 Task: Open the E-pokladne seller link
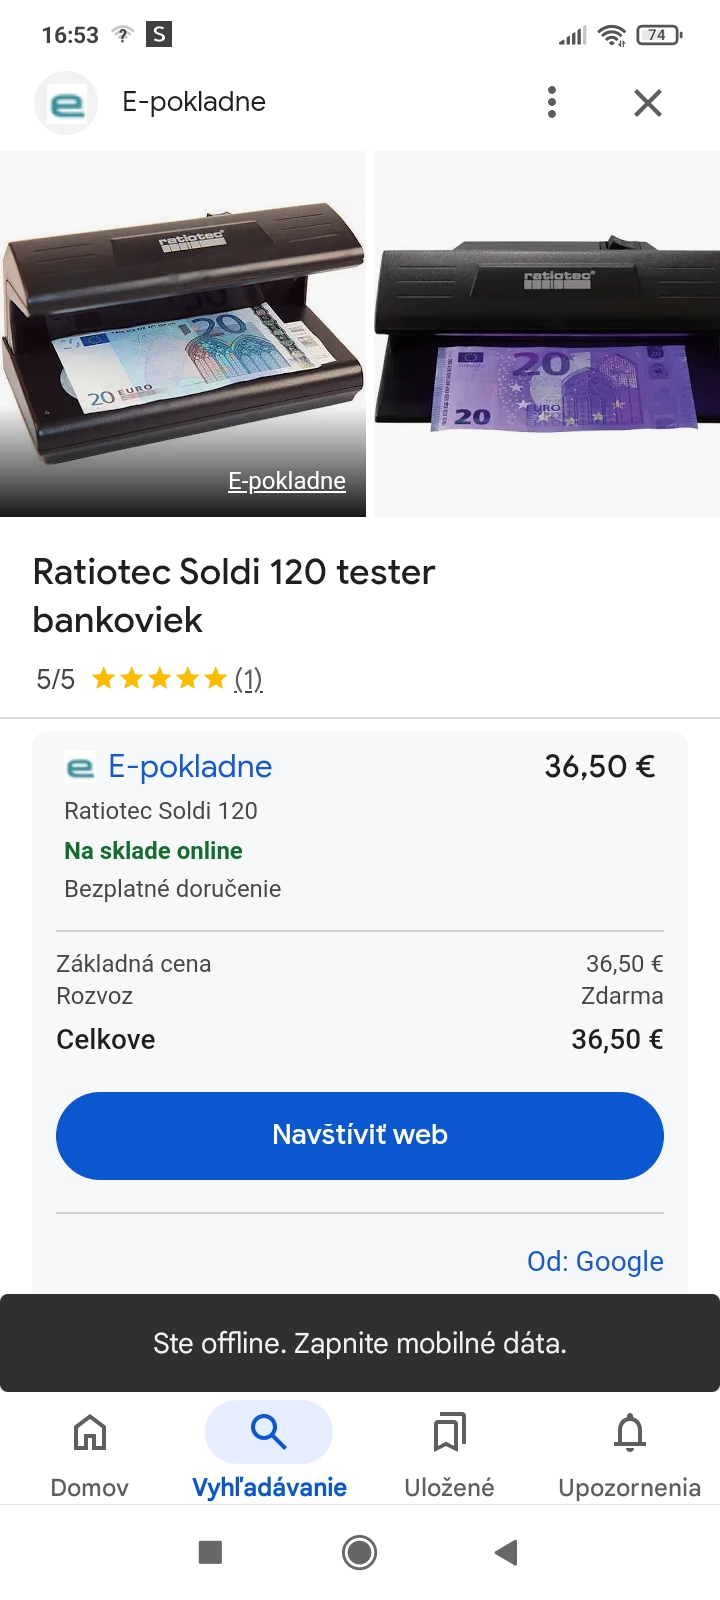(x=190, y=767)
